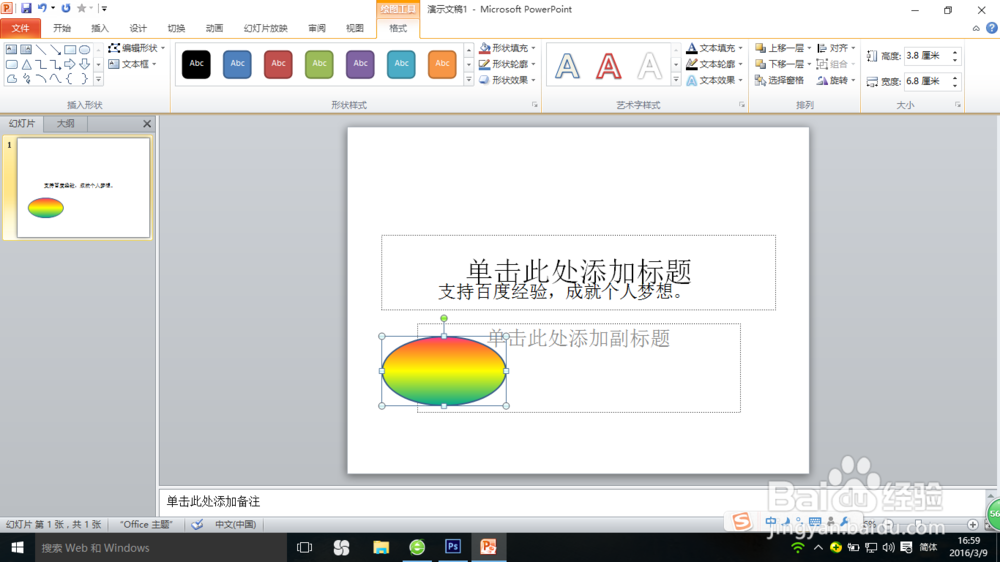Apply the blue outline WordArt style
Viewport: 1000px width, 562px height.
[567, 65]
